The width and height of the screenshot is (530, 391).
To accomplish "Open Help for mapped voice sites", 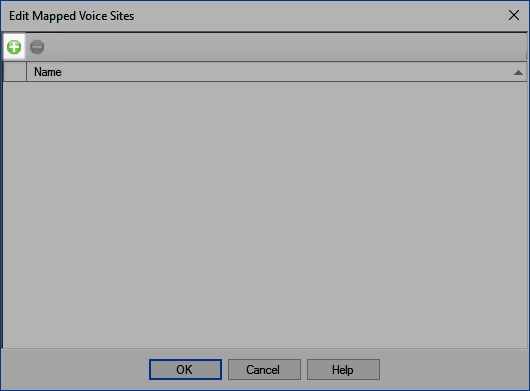I will pyautogui.click(x=343, y=369).
